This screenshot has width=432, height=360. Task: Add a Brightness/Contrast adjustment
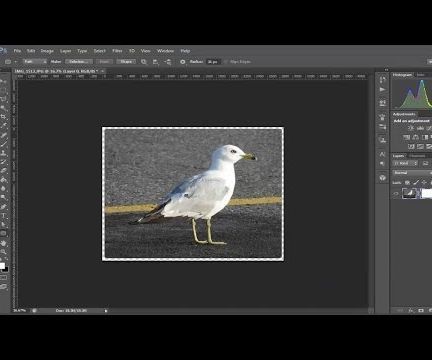pos(411,128)
